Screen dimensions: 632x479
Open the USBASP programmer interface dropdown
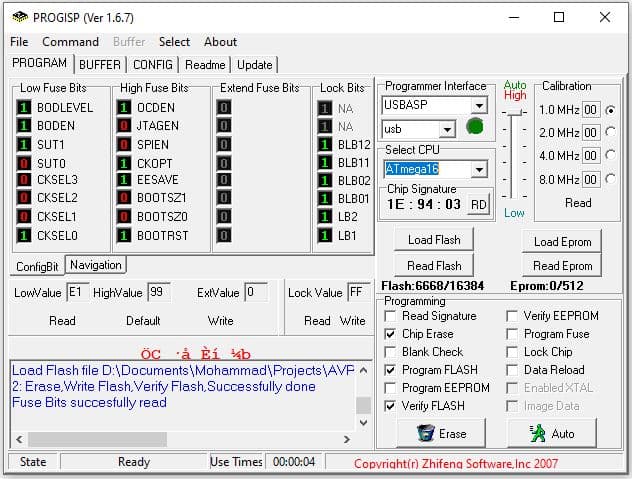coord(479,105)
